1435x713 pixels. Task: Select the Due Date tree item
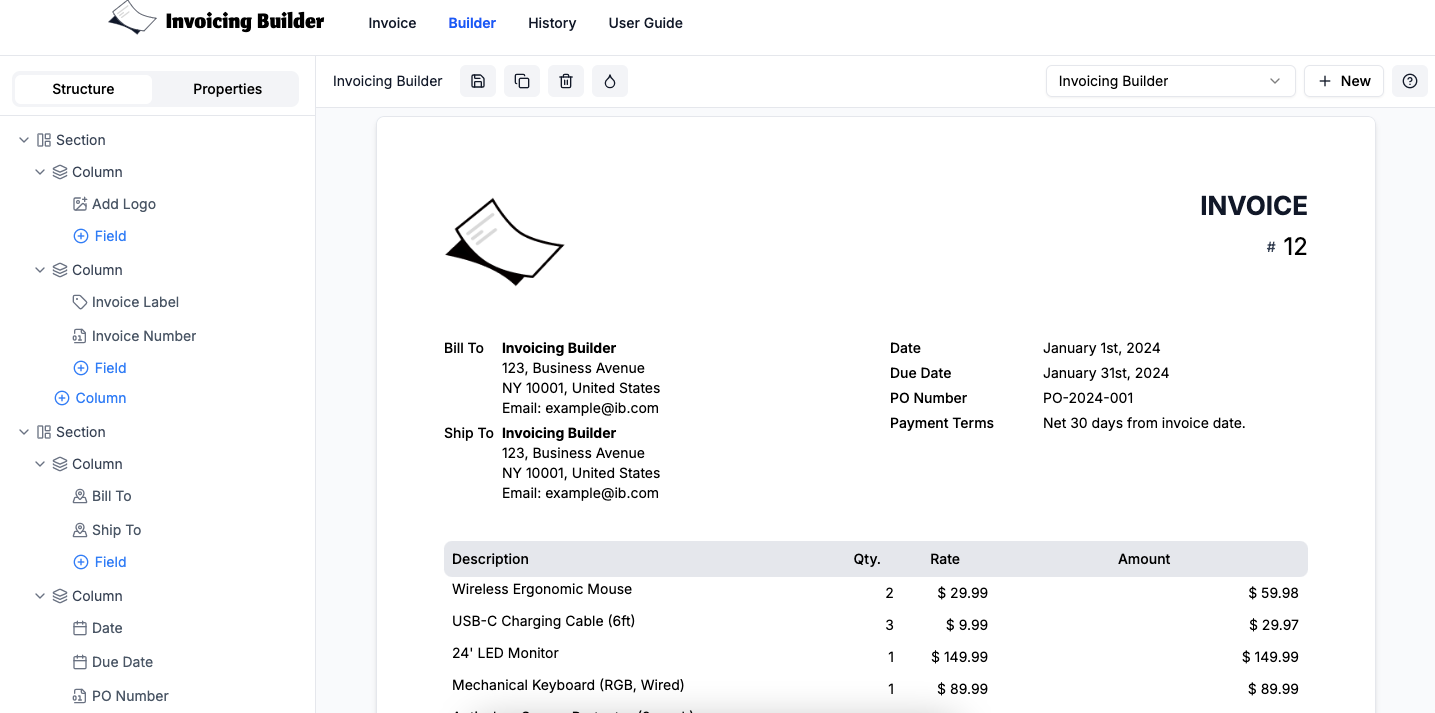pyautogui.click(x=113, y=662)
